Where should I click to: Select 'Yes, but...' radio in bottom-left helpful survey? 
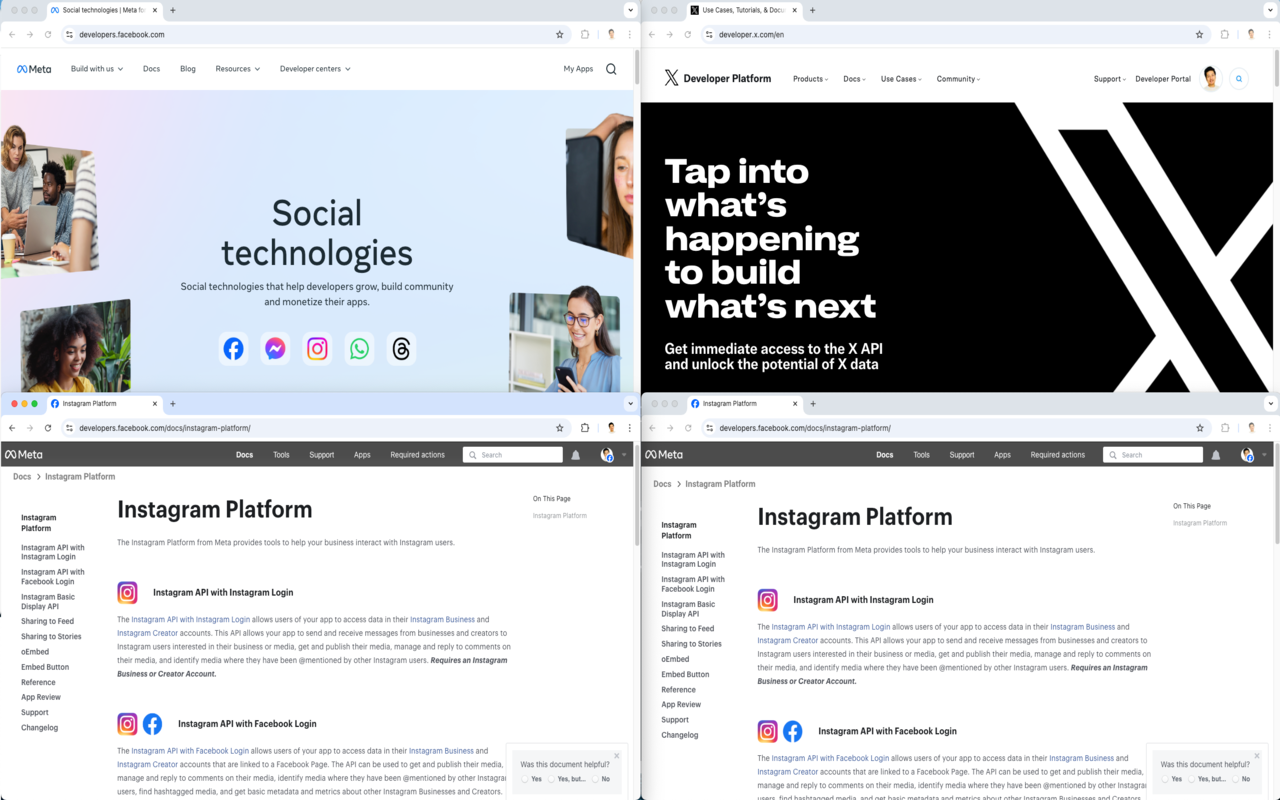click(551, 779)
